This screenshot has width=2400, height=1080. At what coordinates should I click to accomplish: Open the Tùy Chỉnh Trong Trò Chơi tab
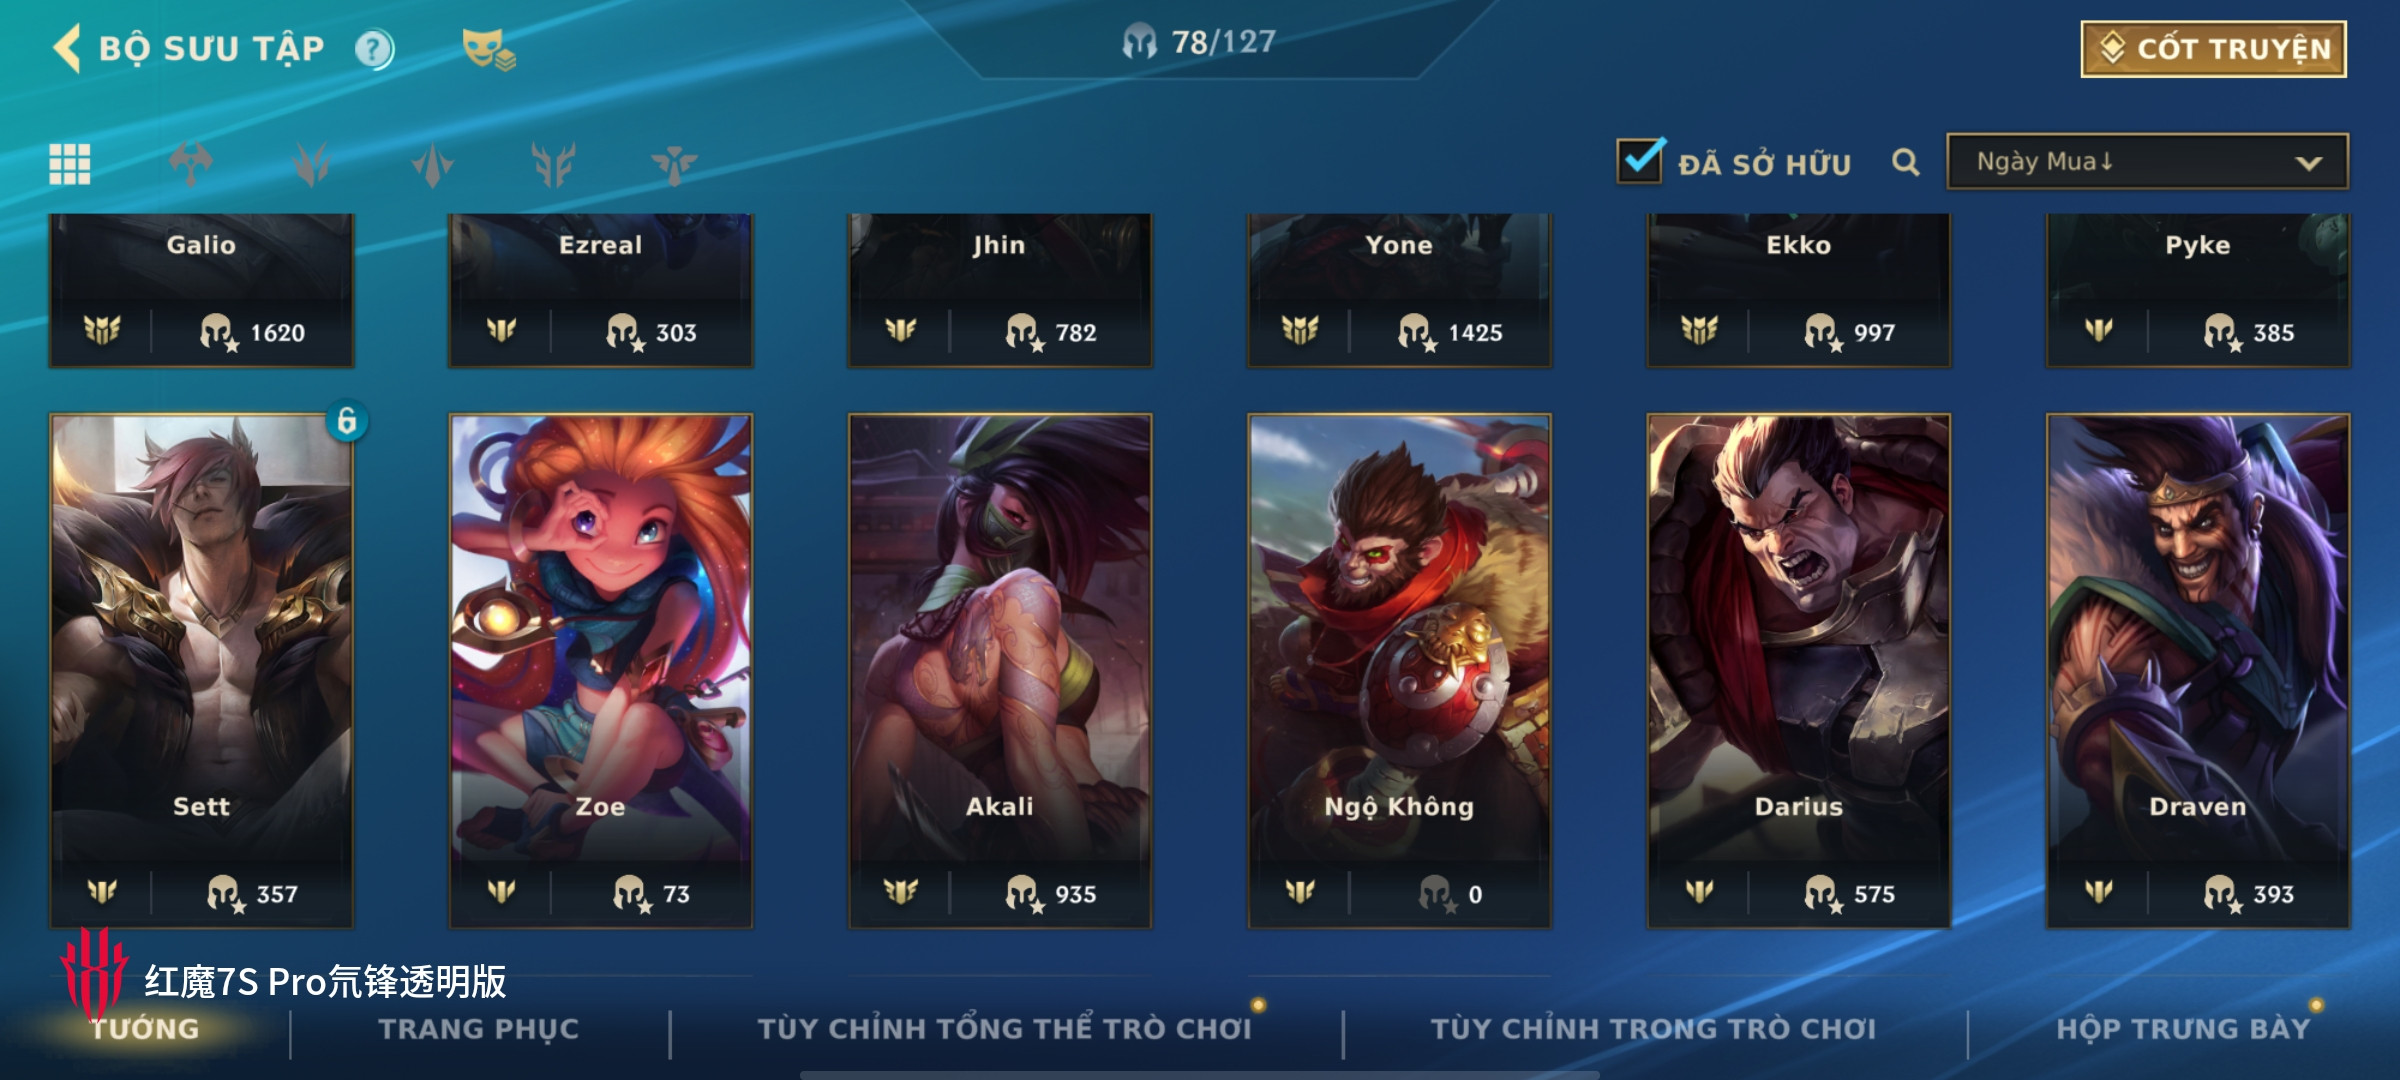click(x=1653, y=1029)
